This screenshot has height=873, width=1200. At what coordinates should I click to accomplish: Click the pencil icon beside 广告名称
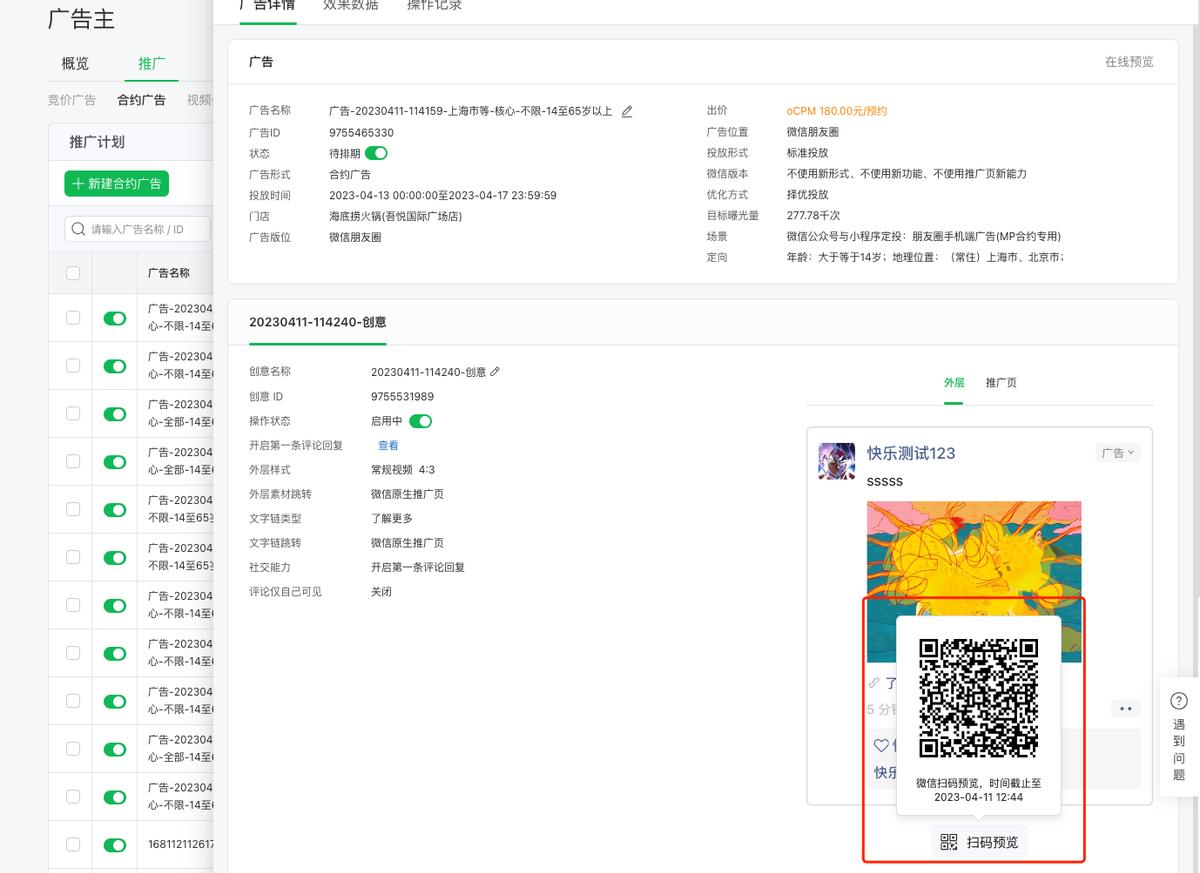point(627,111)
